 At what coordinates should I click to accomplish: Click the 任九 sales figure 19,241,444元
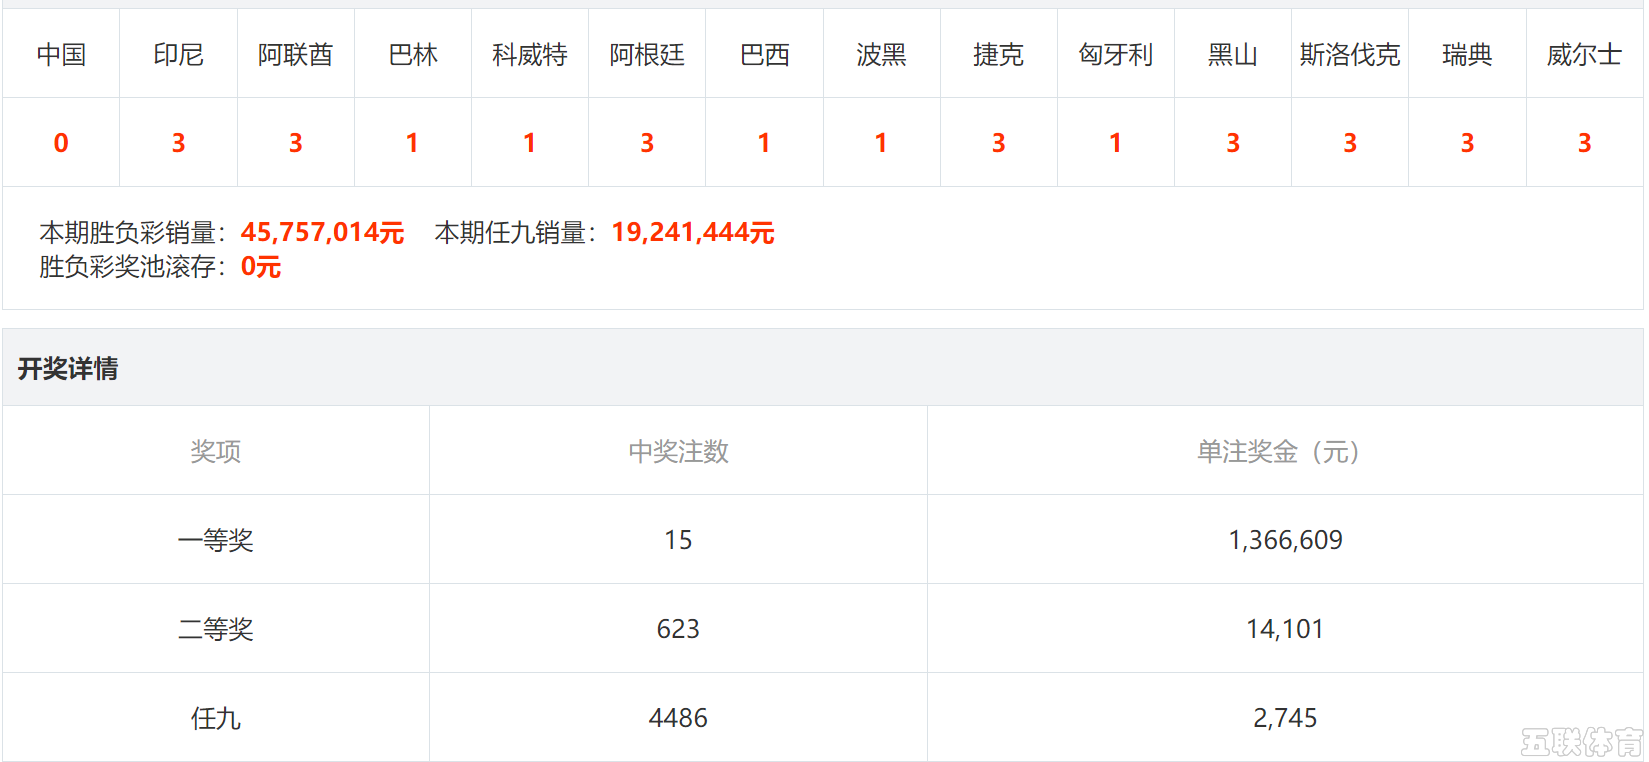point(693,232)
